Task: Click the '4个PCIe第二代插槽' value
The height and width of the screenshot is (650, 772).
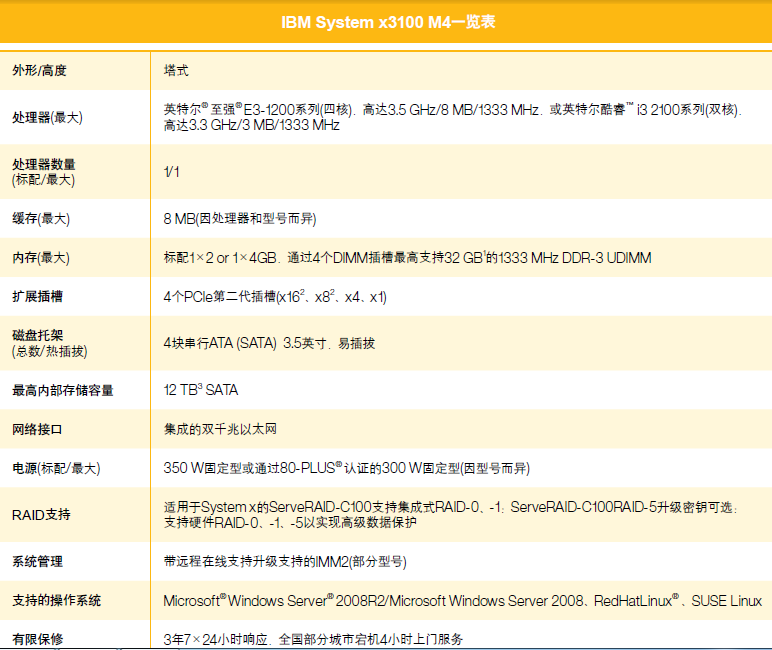Action: click(275, 297)
